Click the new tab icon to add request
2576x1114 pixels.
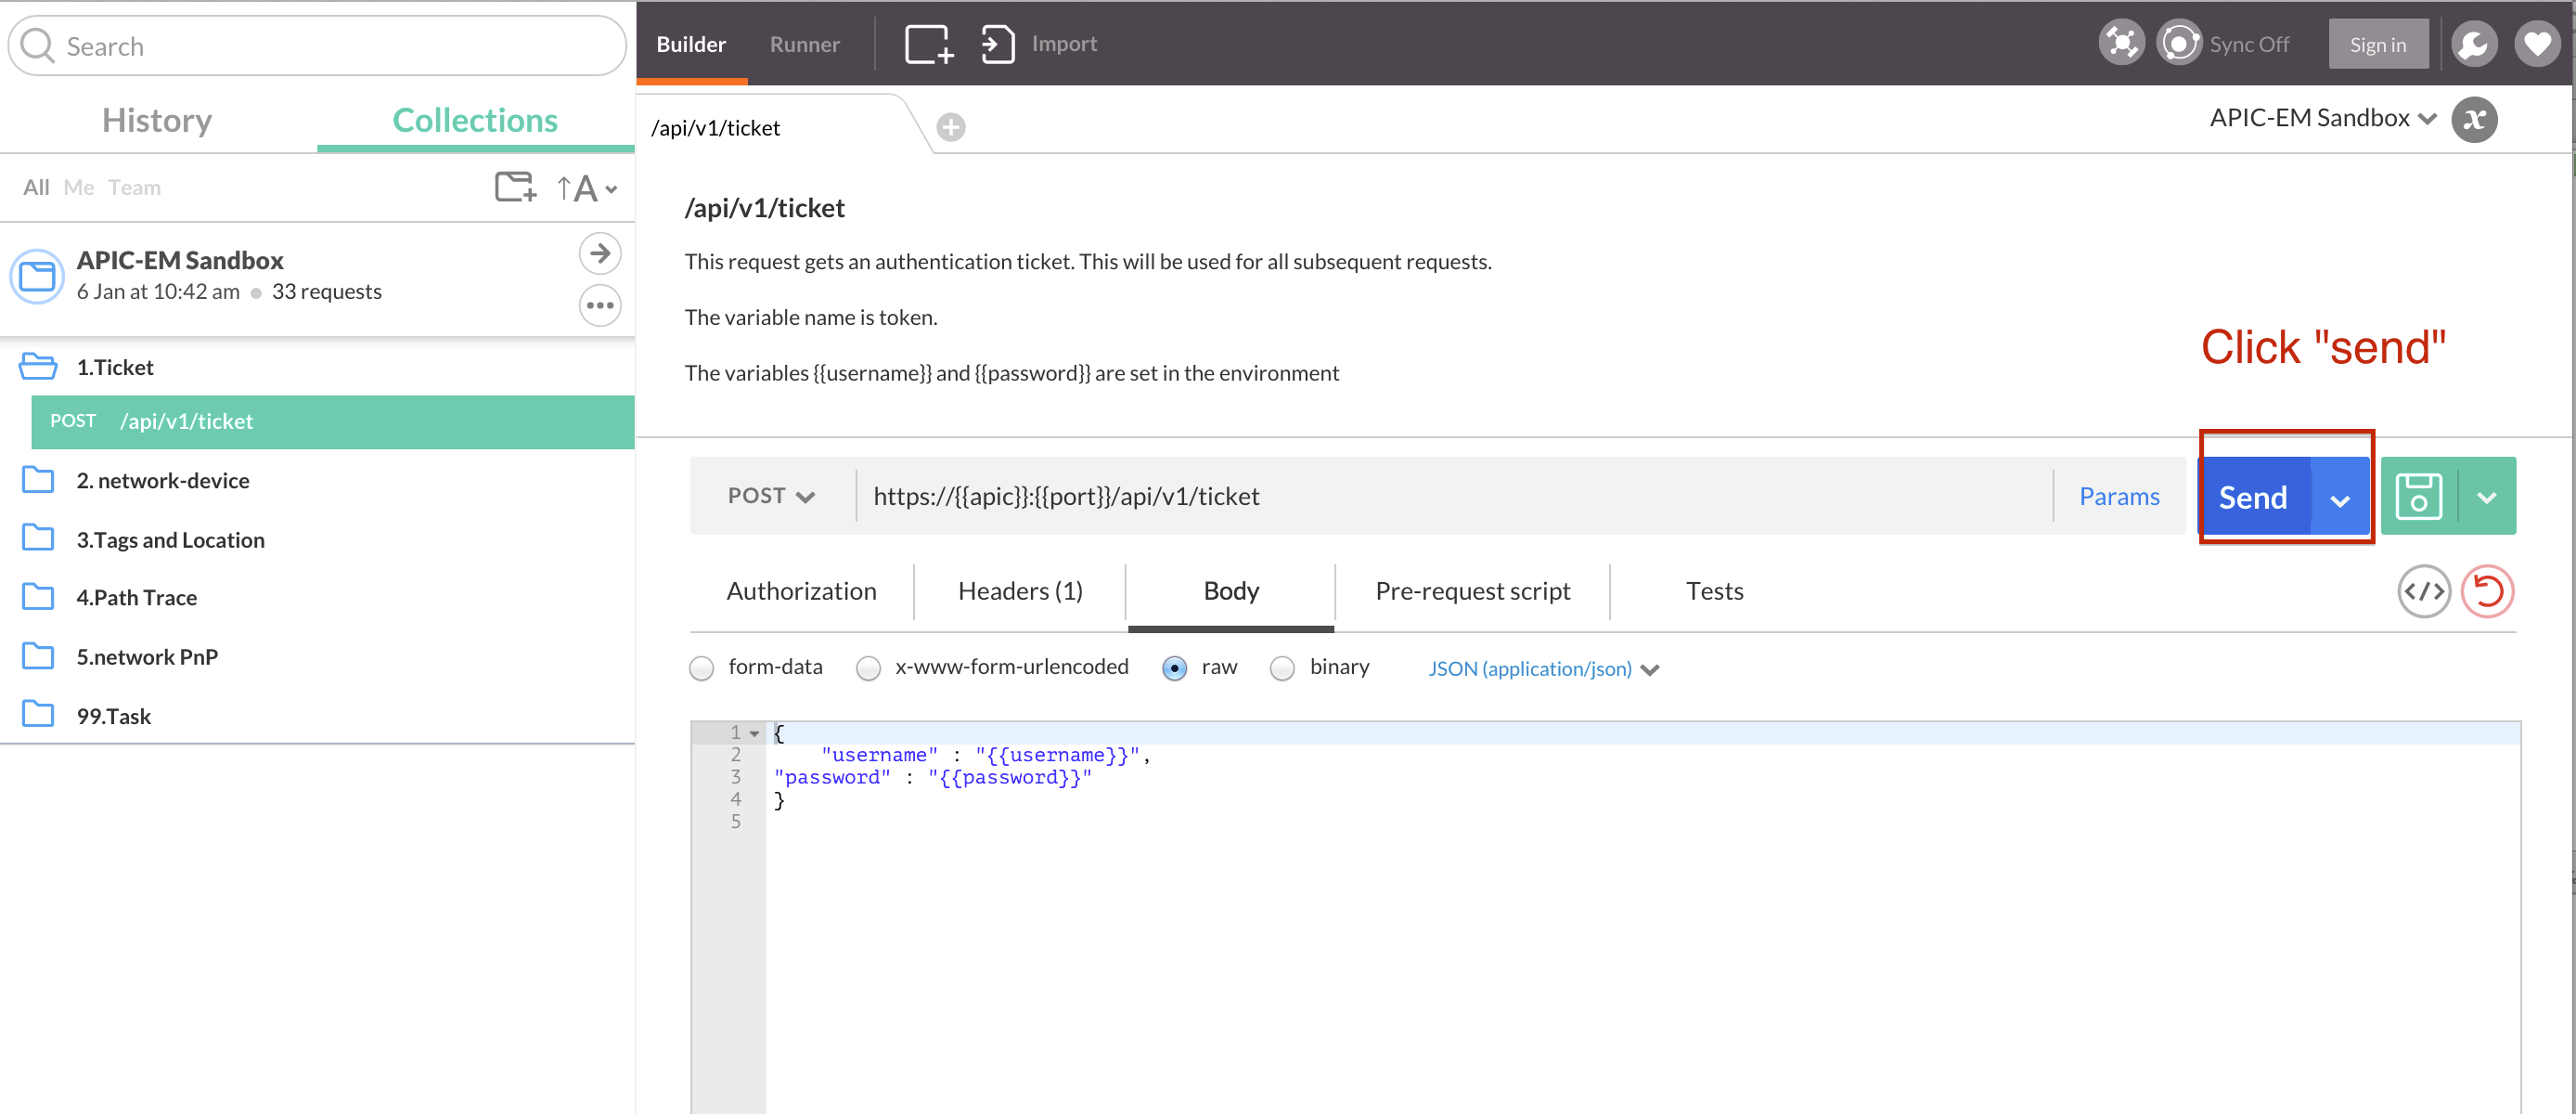tap(951, 126)
